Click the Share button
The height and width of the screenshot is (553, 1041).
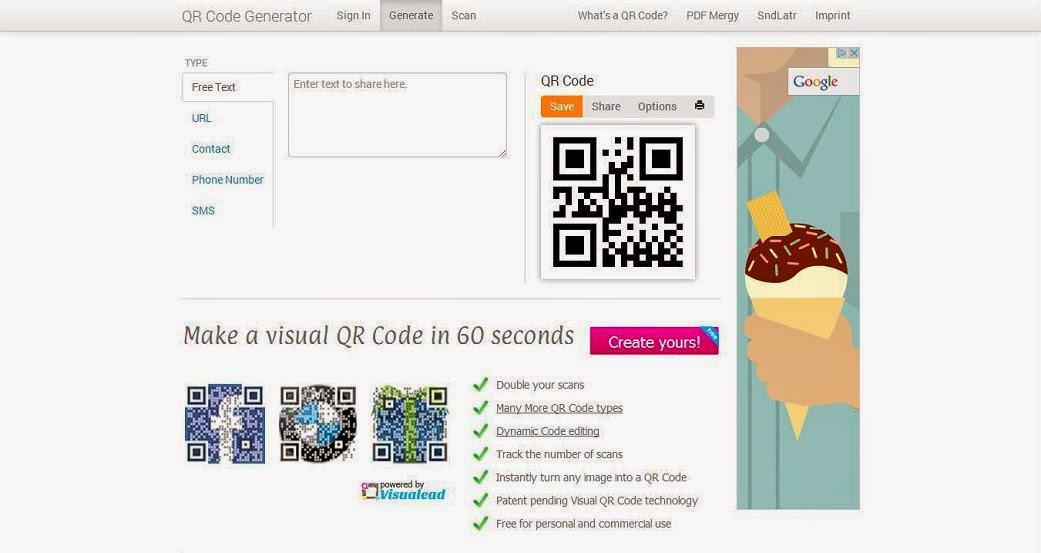606,106
